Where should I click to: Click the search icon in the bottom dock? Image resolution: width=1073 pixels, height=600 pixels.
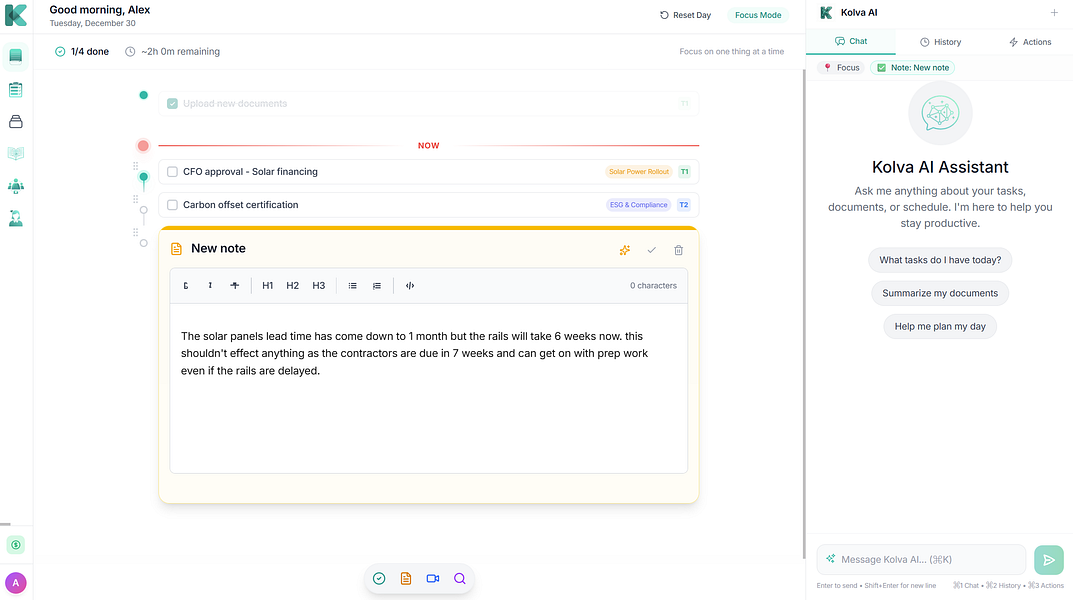click(460, 579)
